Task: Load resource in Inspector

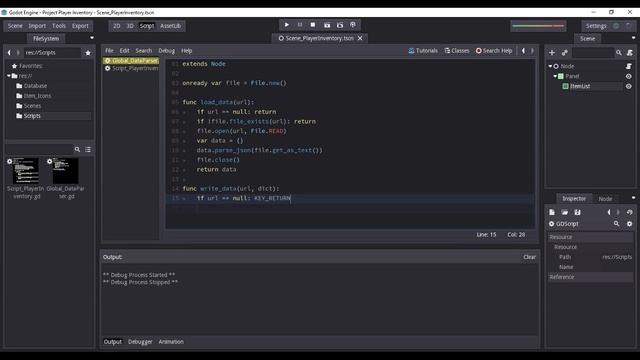Action: (x=564, y=212)
